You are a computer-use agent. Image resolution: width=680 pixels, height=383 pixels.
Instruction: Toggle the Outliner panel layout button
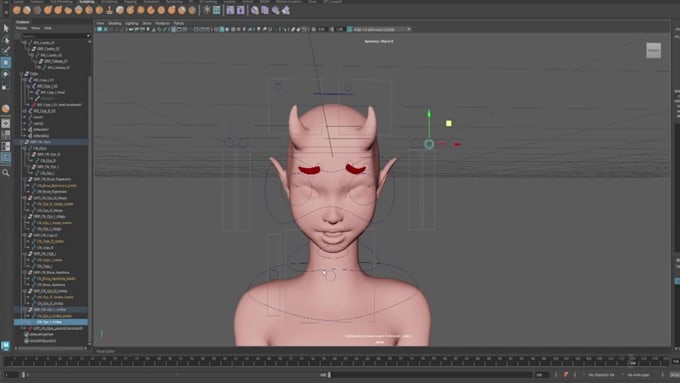pos(6,157)
